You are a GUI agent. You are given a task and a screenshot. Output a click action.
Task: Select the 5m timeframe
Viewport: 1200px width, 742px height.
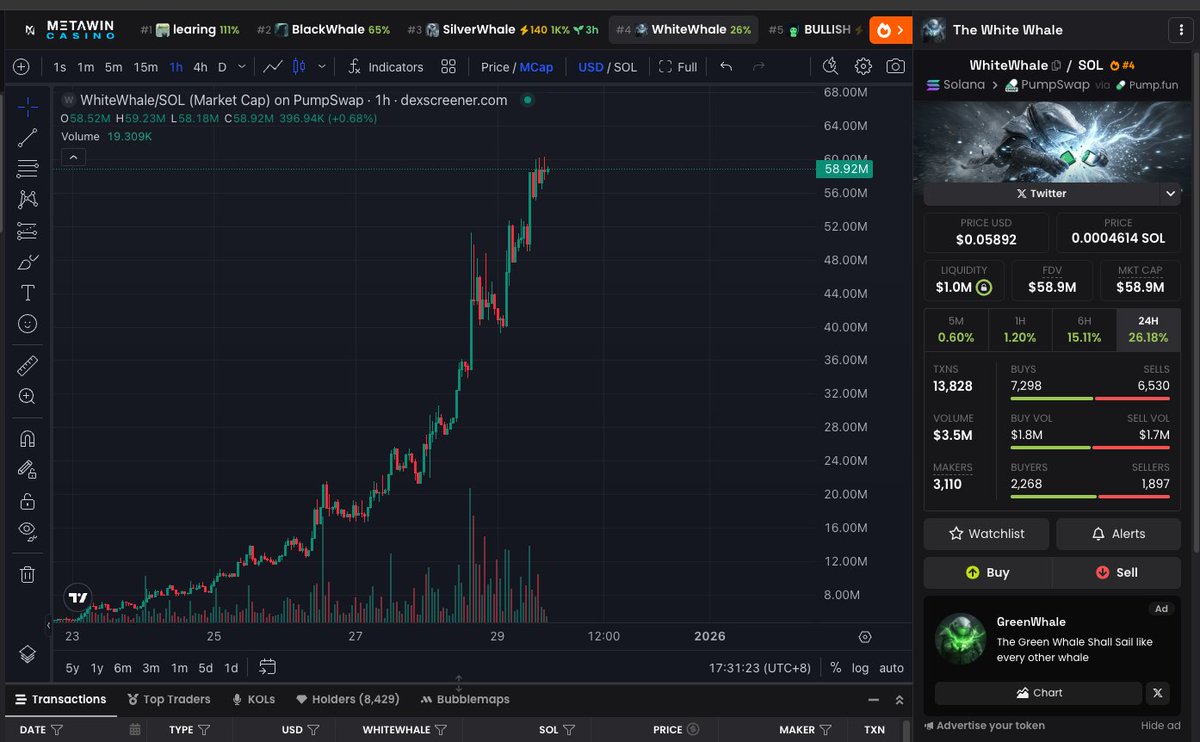click(x=114, y=67)
